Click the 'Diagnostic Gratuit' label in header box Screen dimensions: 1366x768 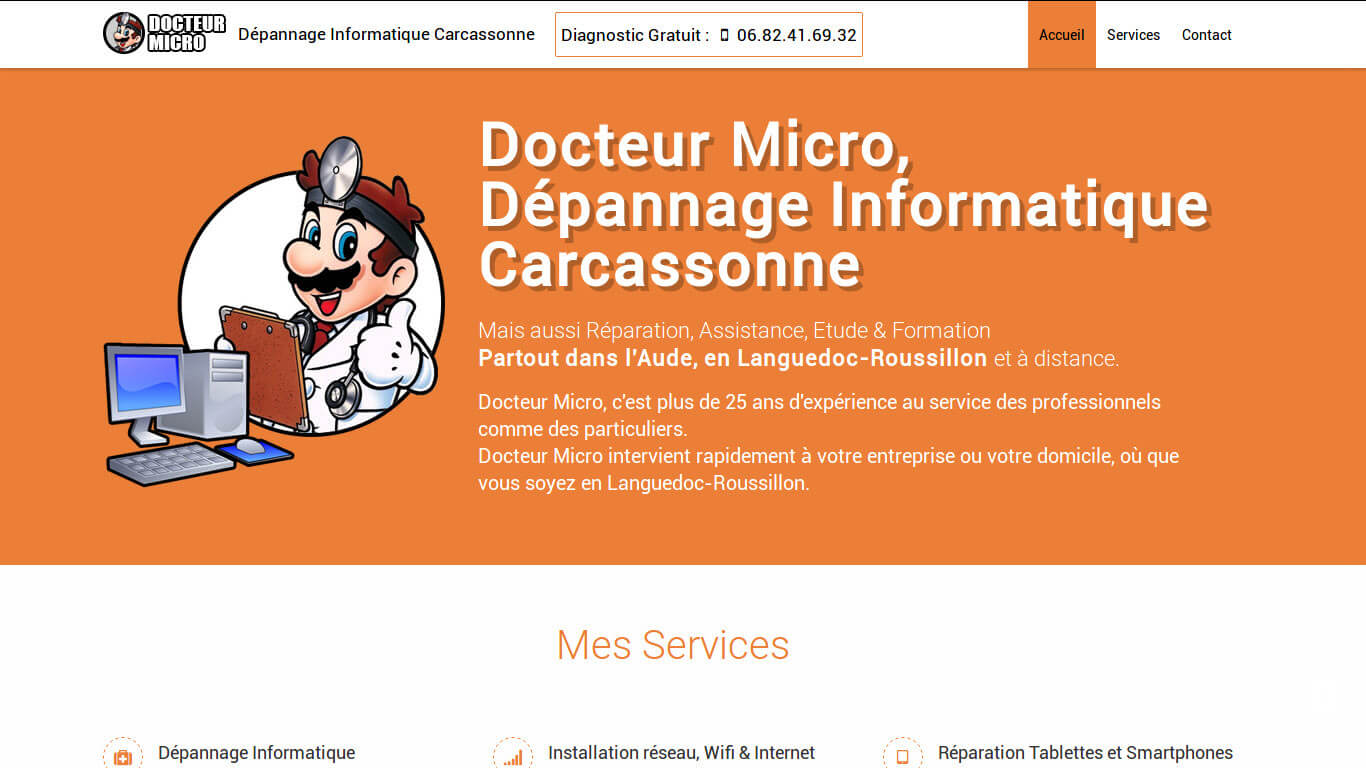coord(635,35)
